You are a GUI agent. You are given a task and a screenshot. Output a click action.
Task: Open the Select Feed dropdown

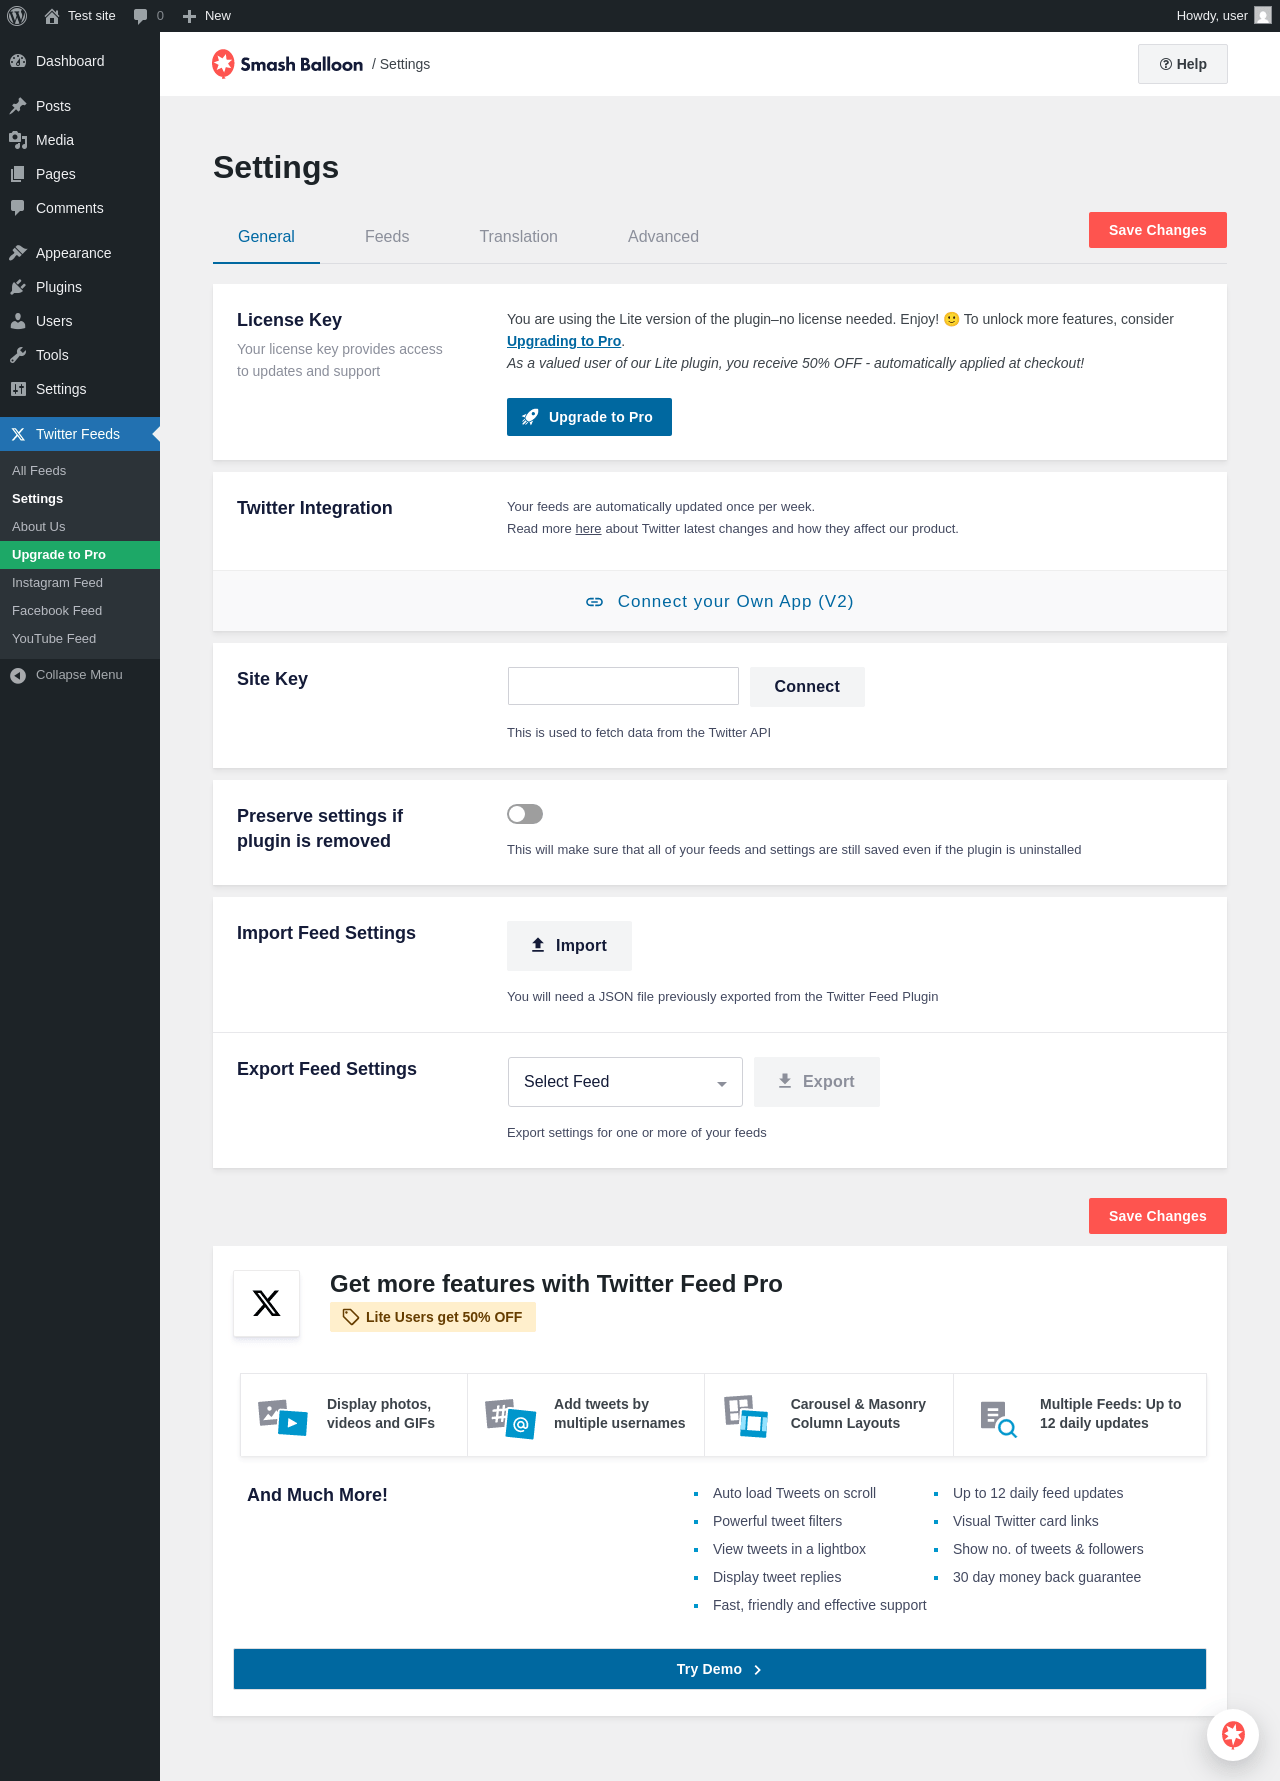pyautogui.click(x=625, y=1082)
